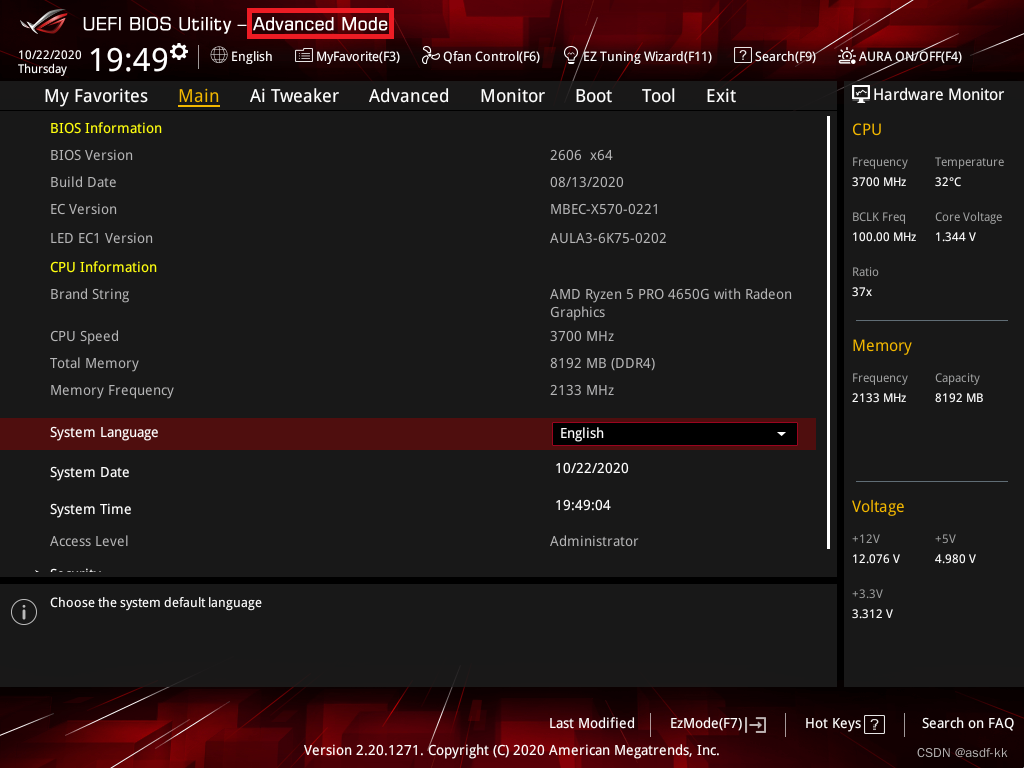Click the AMD Ryzen 5 PRO 4650G brand string
This screenshot has width=1024, height=768.
(671, 303)
